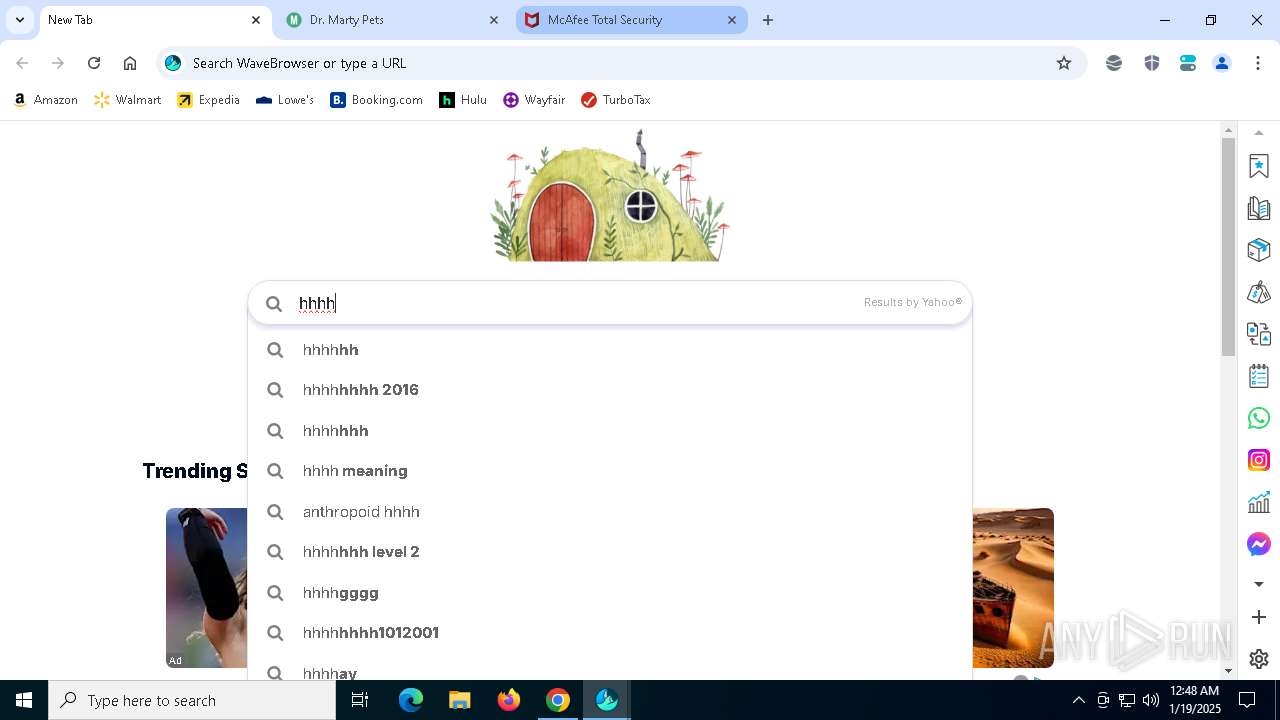Click the search magnifier icon in box
The height and width of the screenshot is (720, 1280).
pyautogui.click(x=274, y=304)
